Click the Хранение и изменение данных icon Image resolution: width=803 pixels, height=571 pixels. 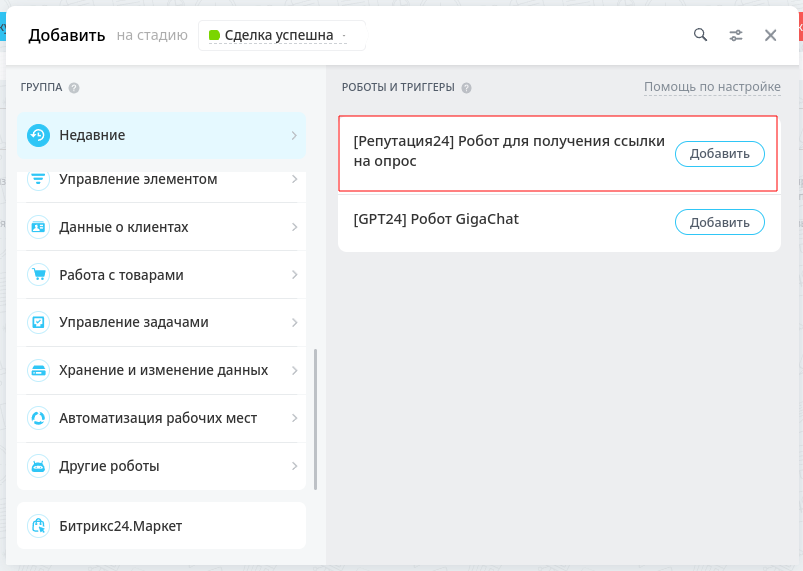[x=38, y=370]
